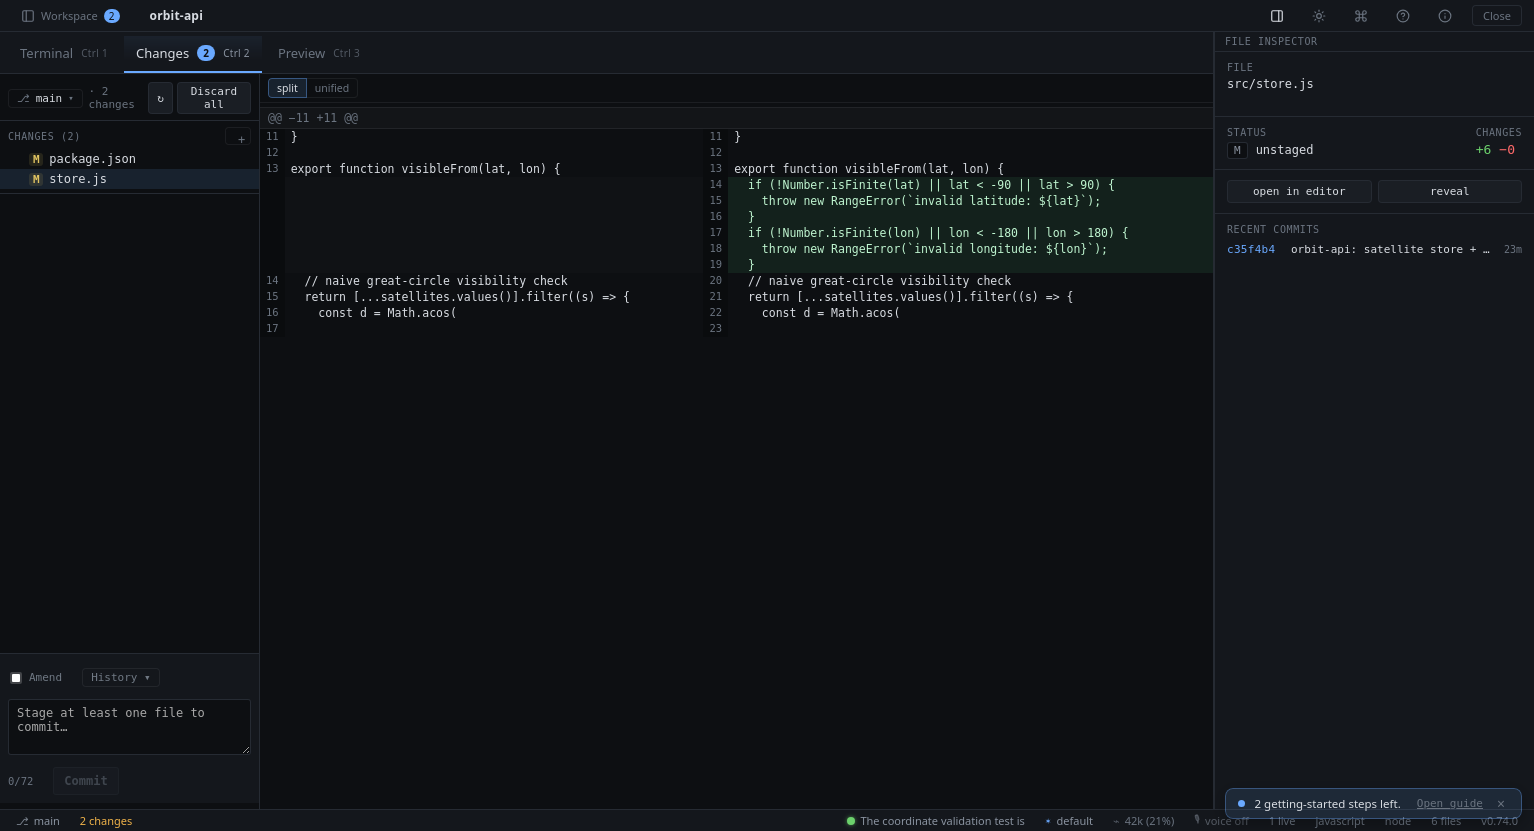The height and width of the screenshot is (831, 1534).
Task: Switch to the Terminal tab
Action: point(63,53)
